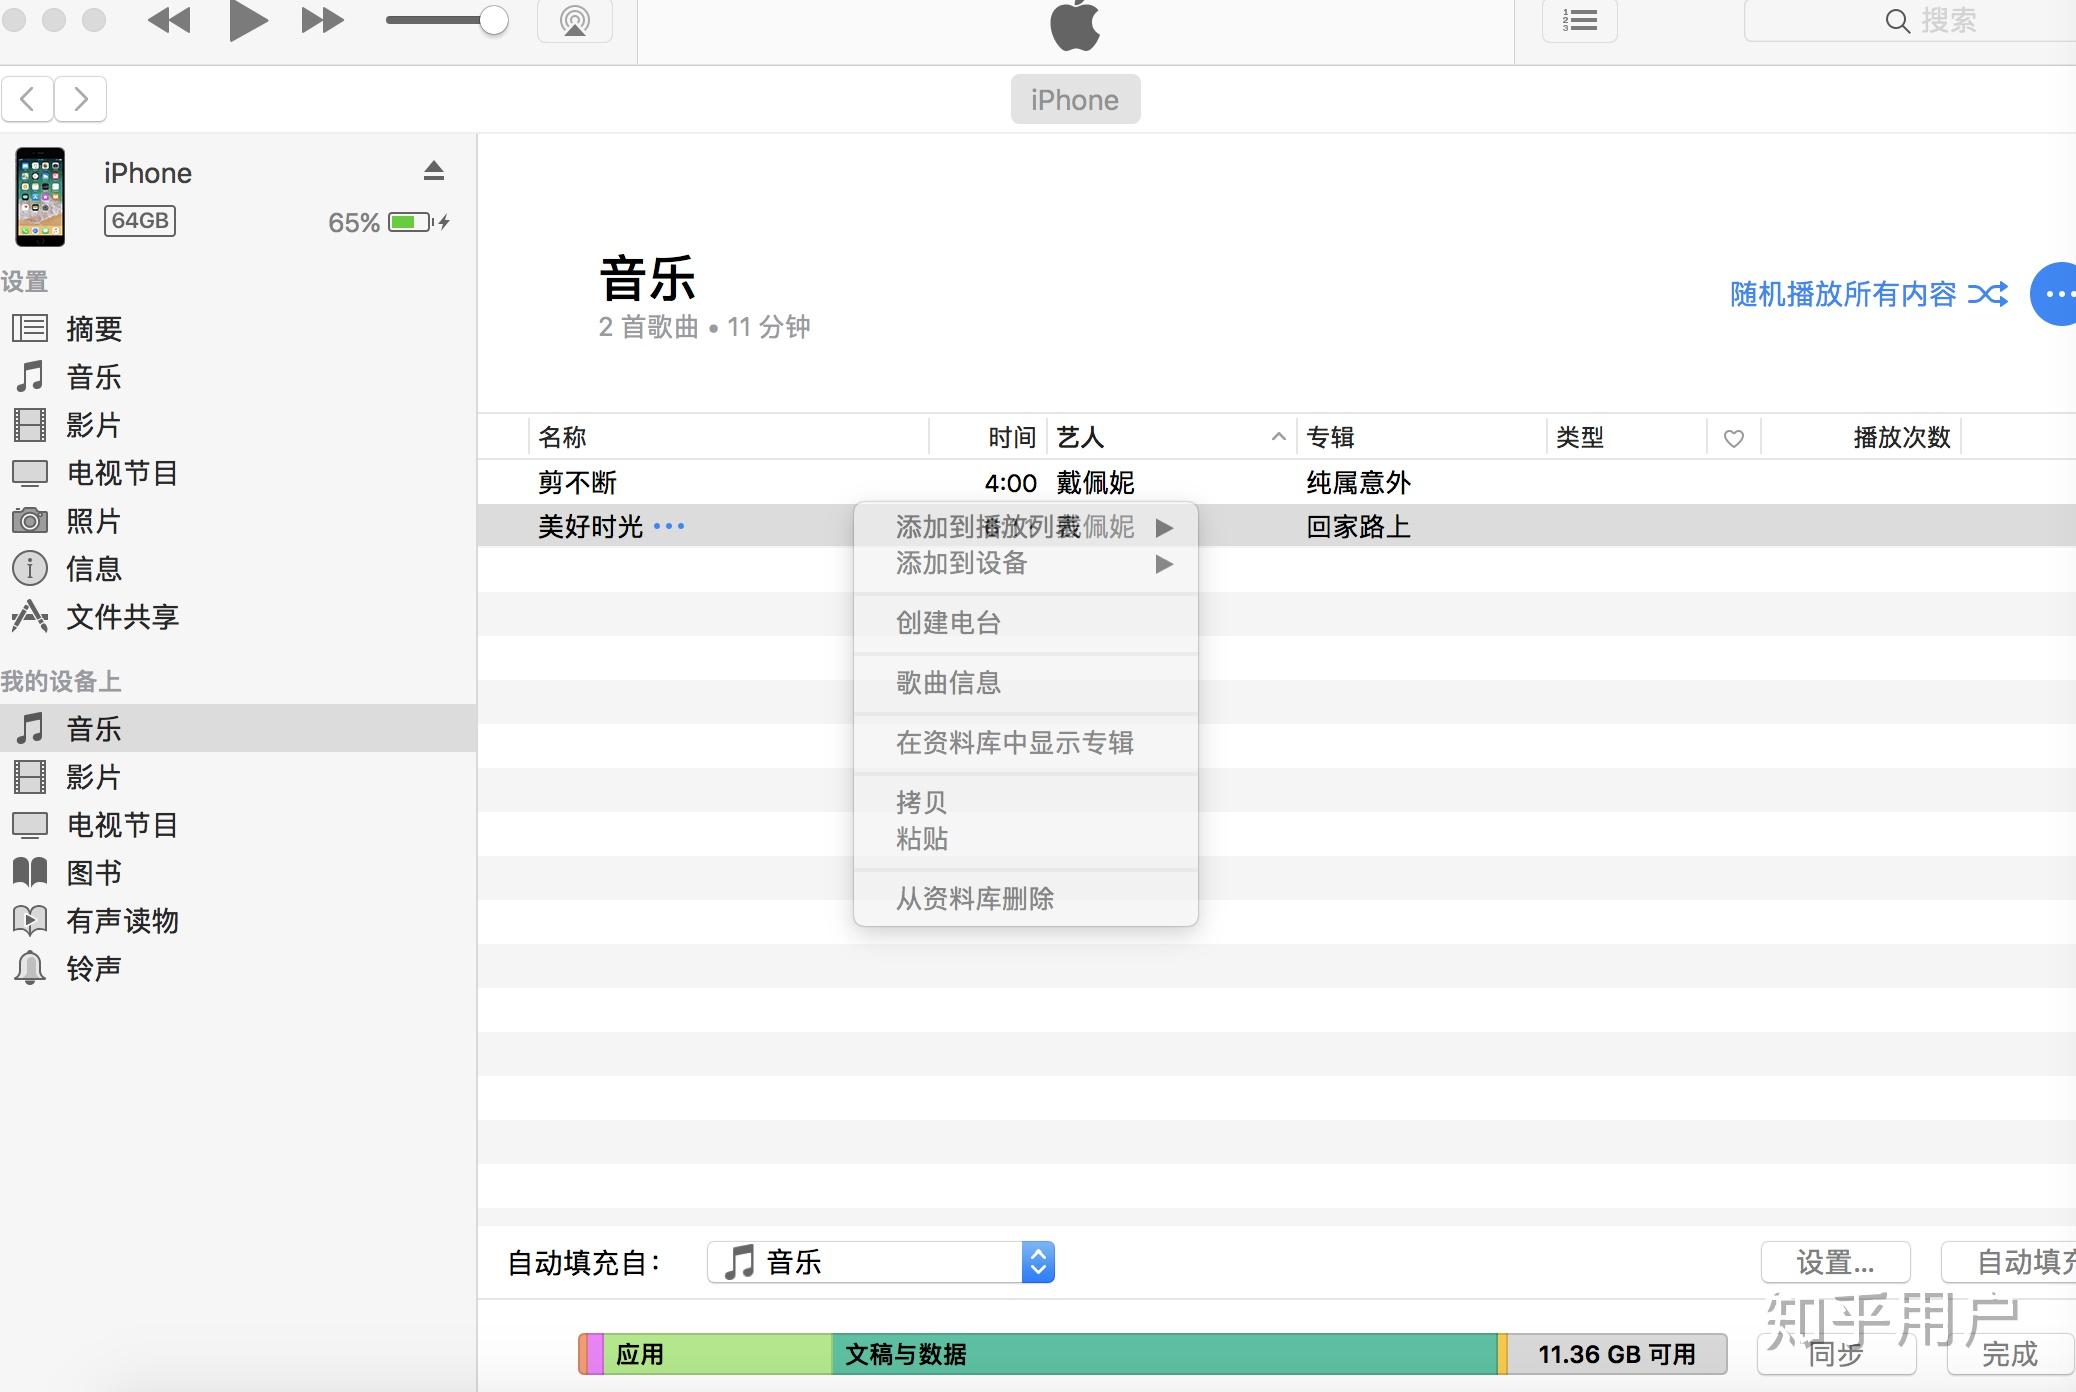Open the blue more-options circle button
This screenshot has width=2076, height=1392.
[x=2054, y=294]
